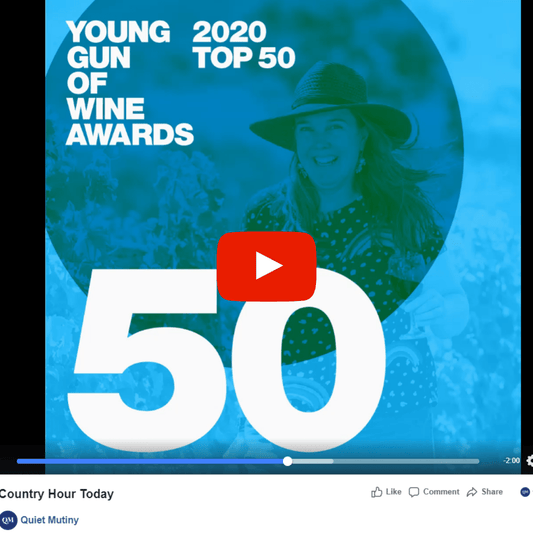Click the Young Gun of Wine Awards heading
Image resolution: width=533 pixels, height=533 pixels.
pos(130,83)
